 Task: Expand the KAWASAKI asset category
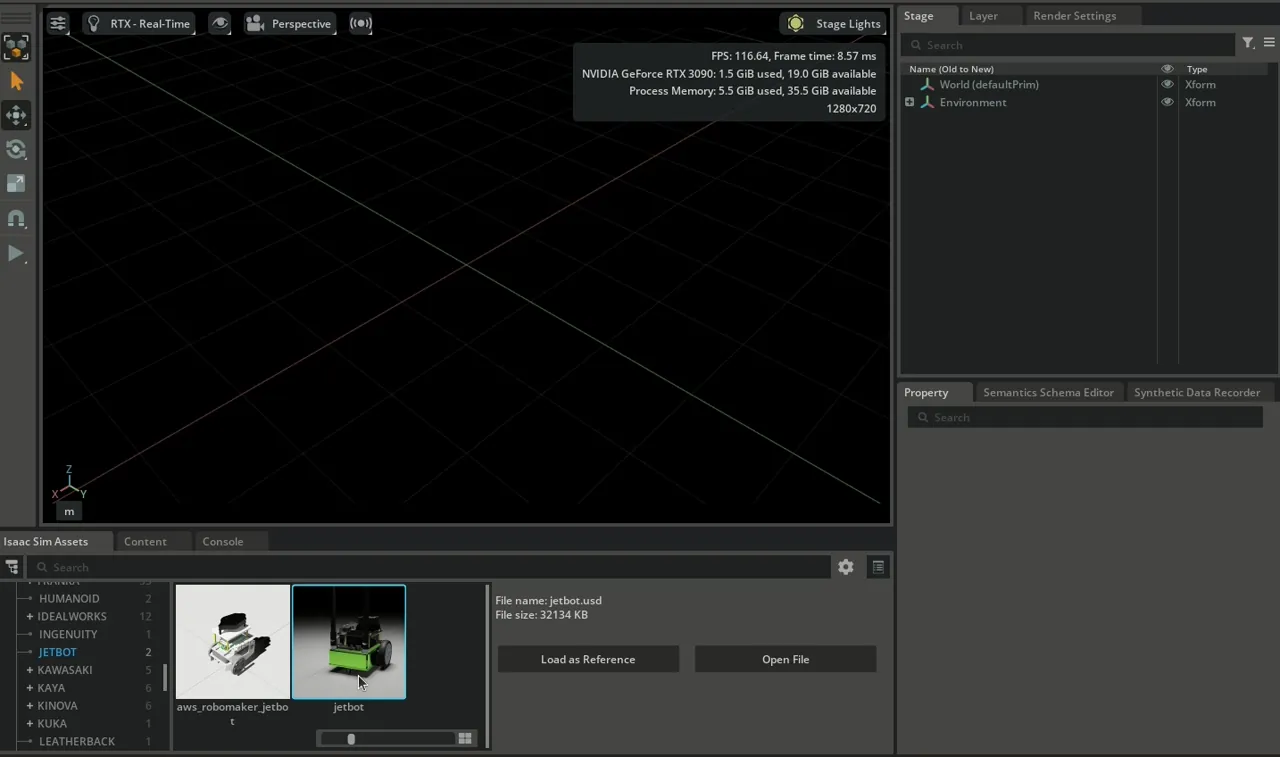(x=30, y=670)
